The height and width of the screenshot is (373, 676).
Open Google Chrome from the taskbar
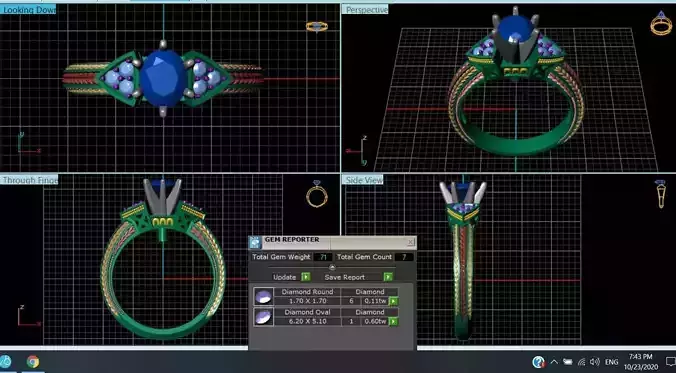[33, 361]
